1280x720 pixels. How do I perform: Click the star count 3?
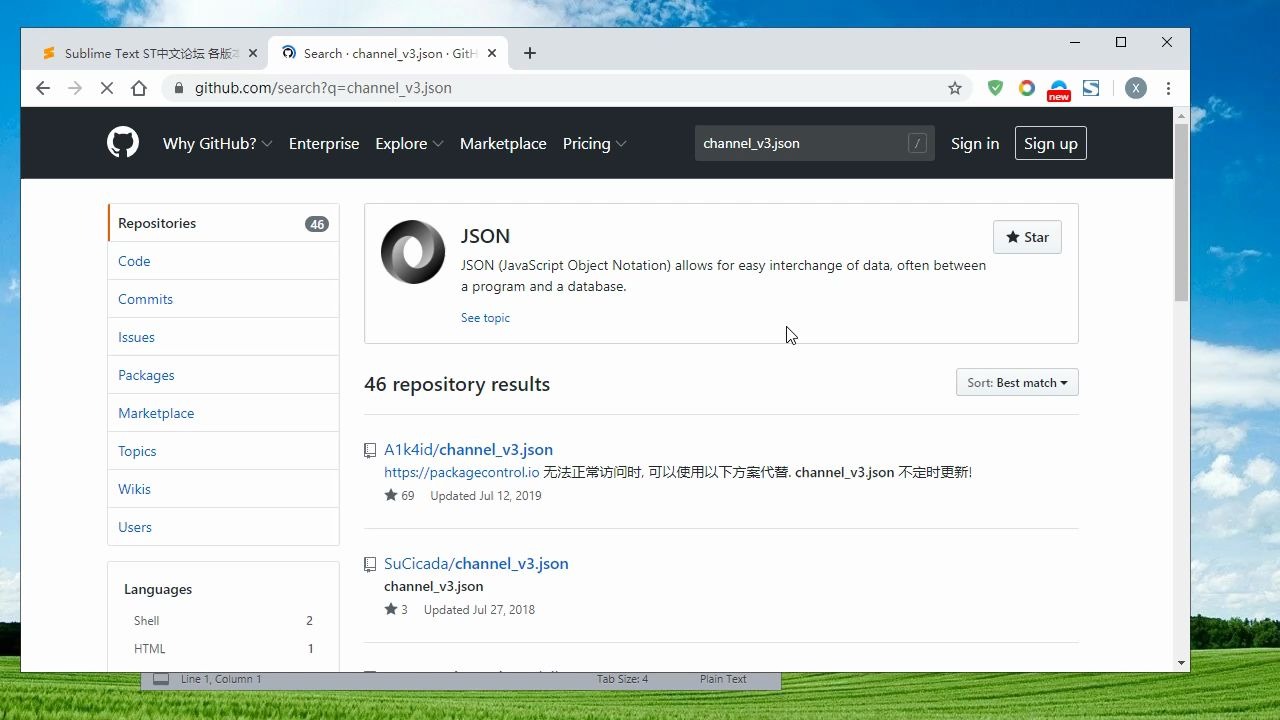pos(396,609)
